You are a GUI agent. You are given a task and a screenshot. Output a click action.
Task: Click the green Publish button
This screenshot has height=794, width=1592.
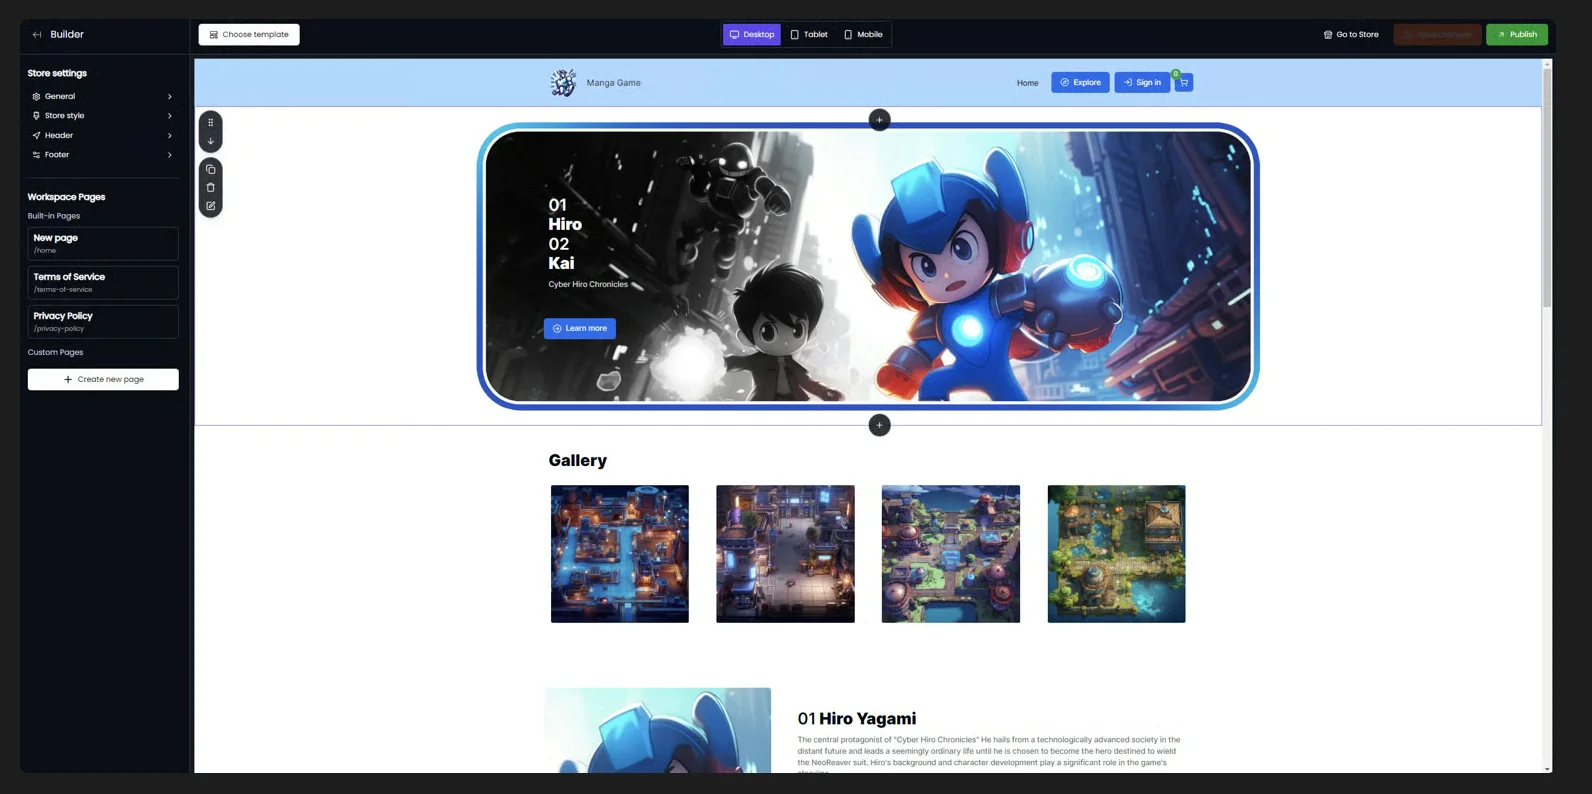click(1517, 35)
